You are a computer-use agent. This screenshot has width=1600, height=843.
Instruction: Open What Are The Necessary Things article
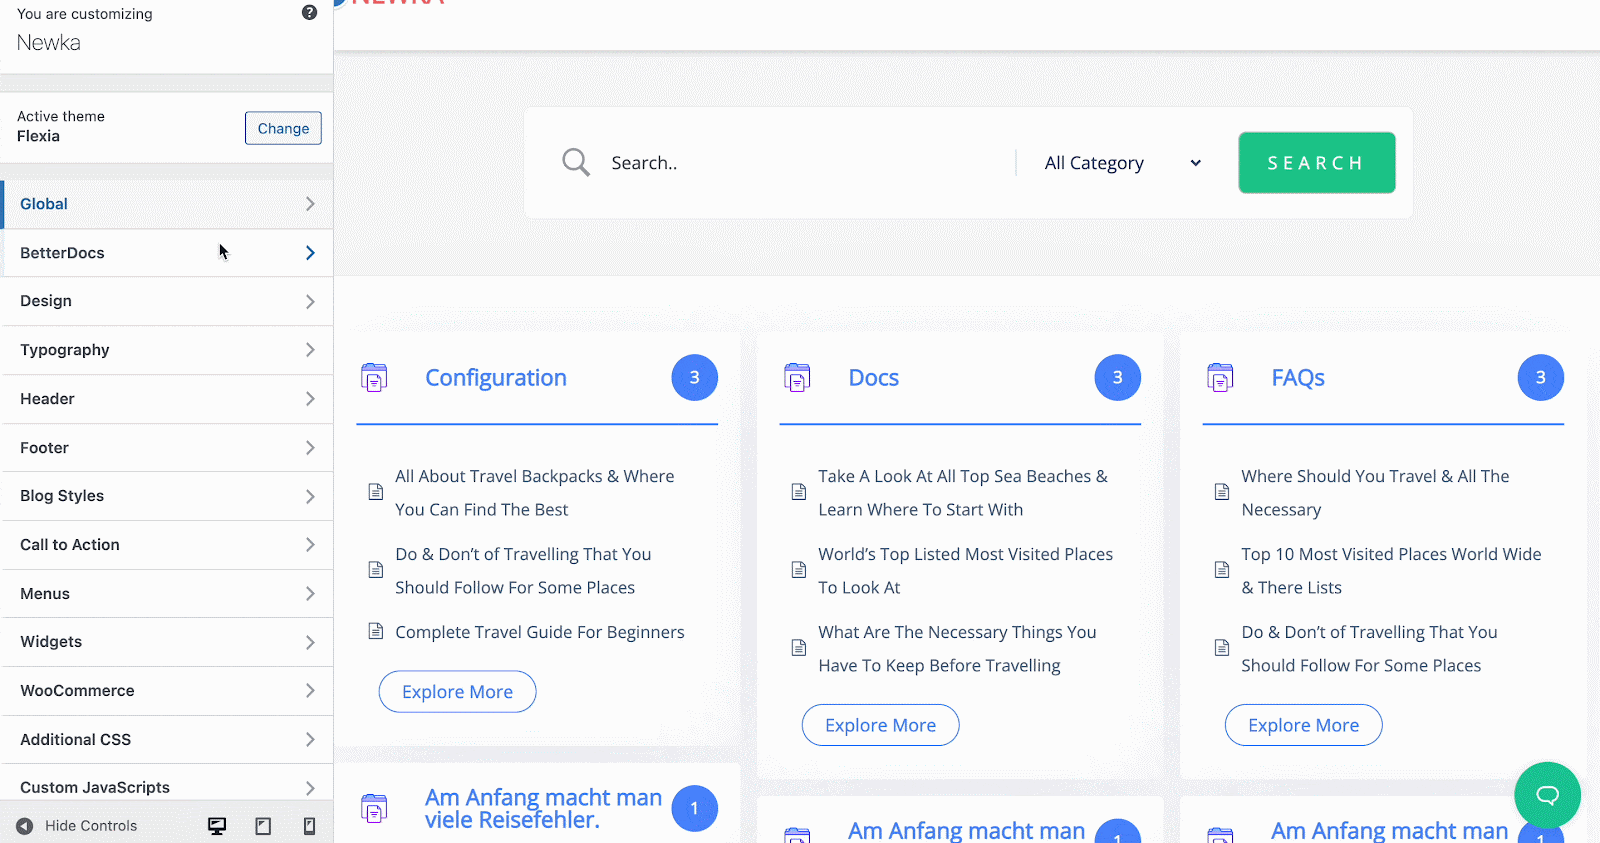[957, 649]
